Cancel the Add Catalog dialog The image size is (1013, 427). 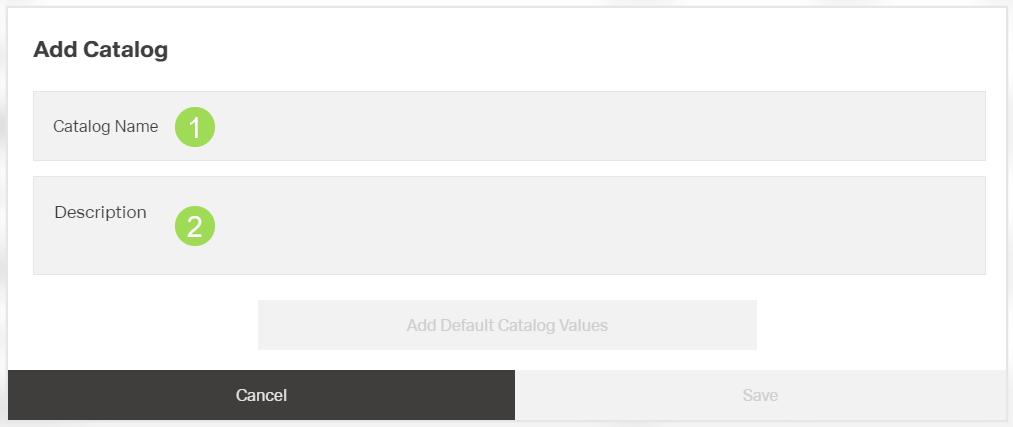pos(261,395)
